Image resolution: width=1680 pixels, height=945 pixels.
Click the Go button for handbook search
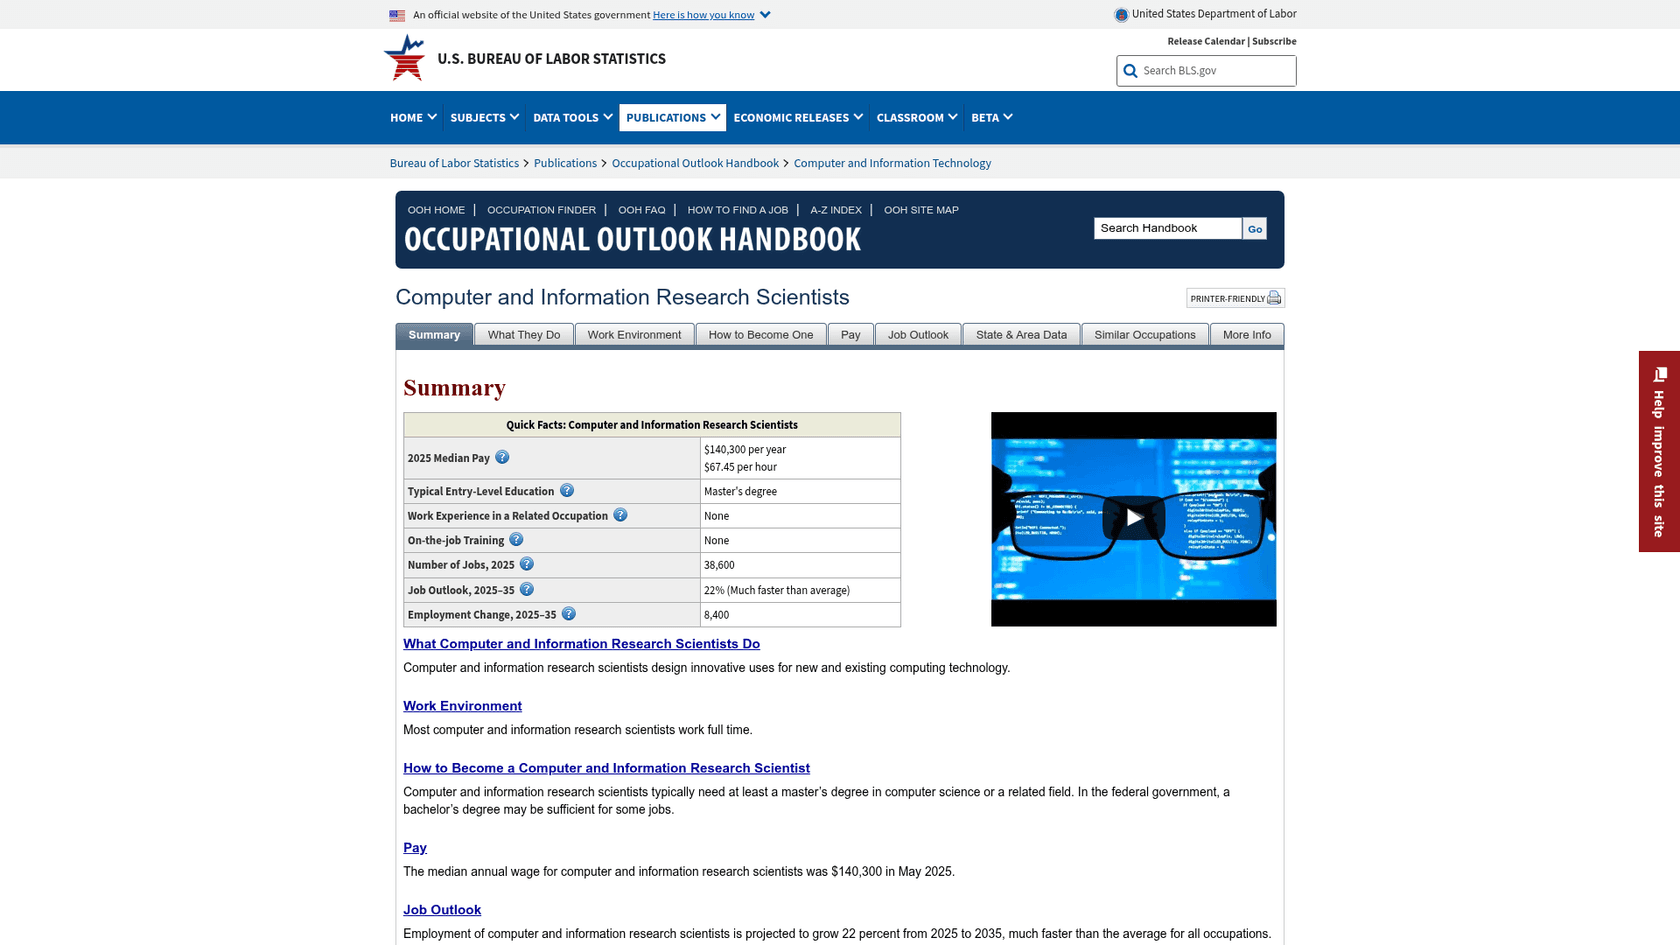click(x=1254, y=229)
